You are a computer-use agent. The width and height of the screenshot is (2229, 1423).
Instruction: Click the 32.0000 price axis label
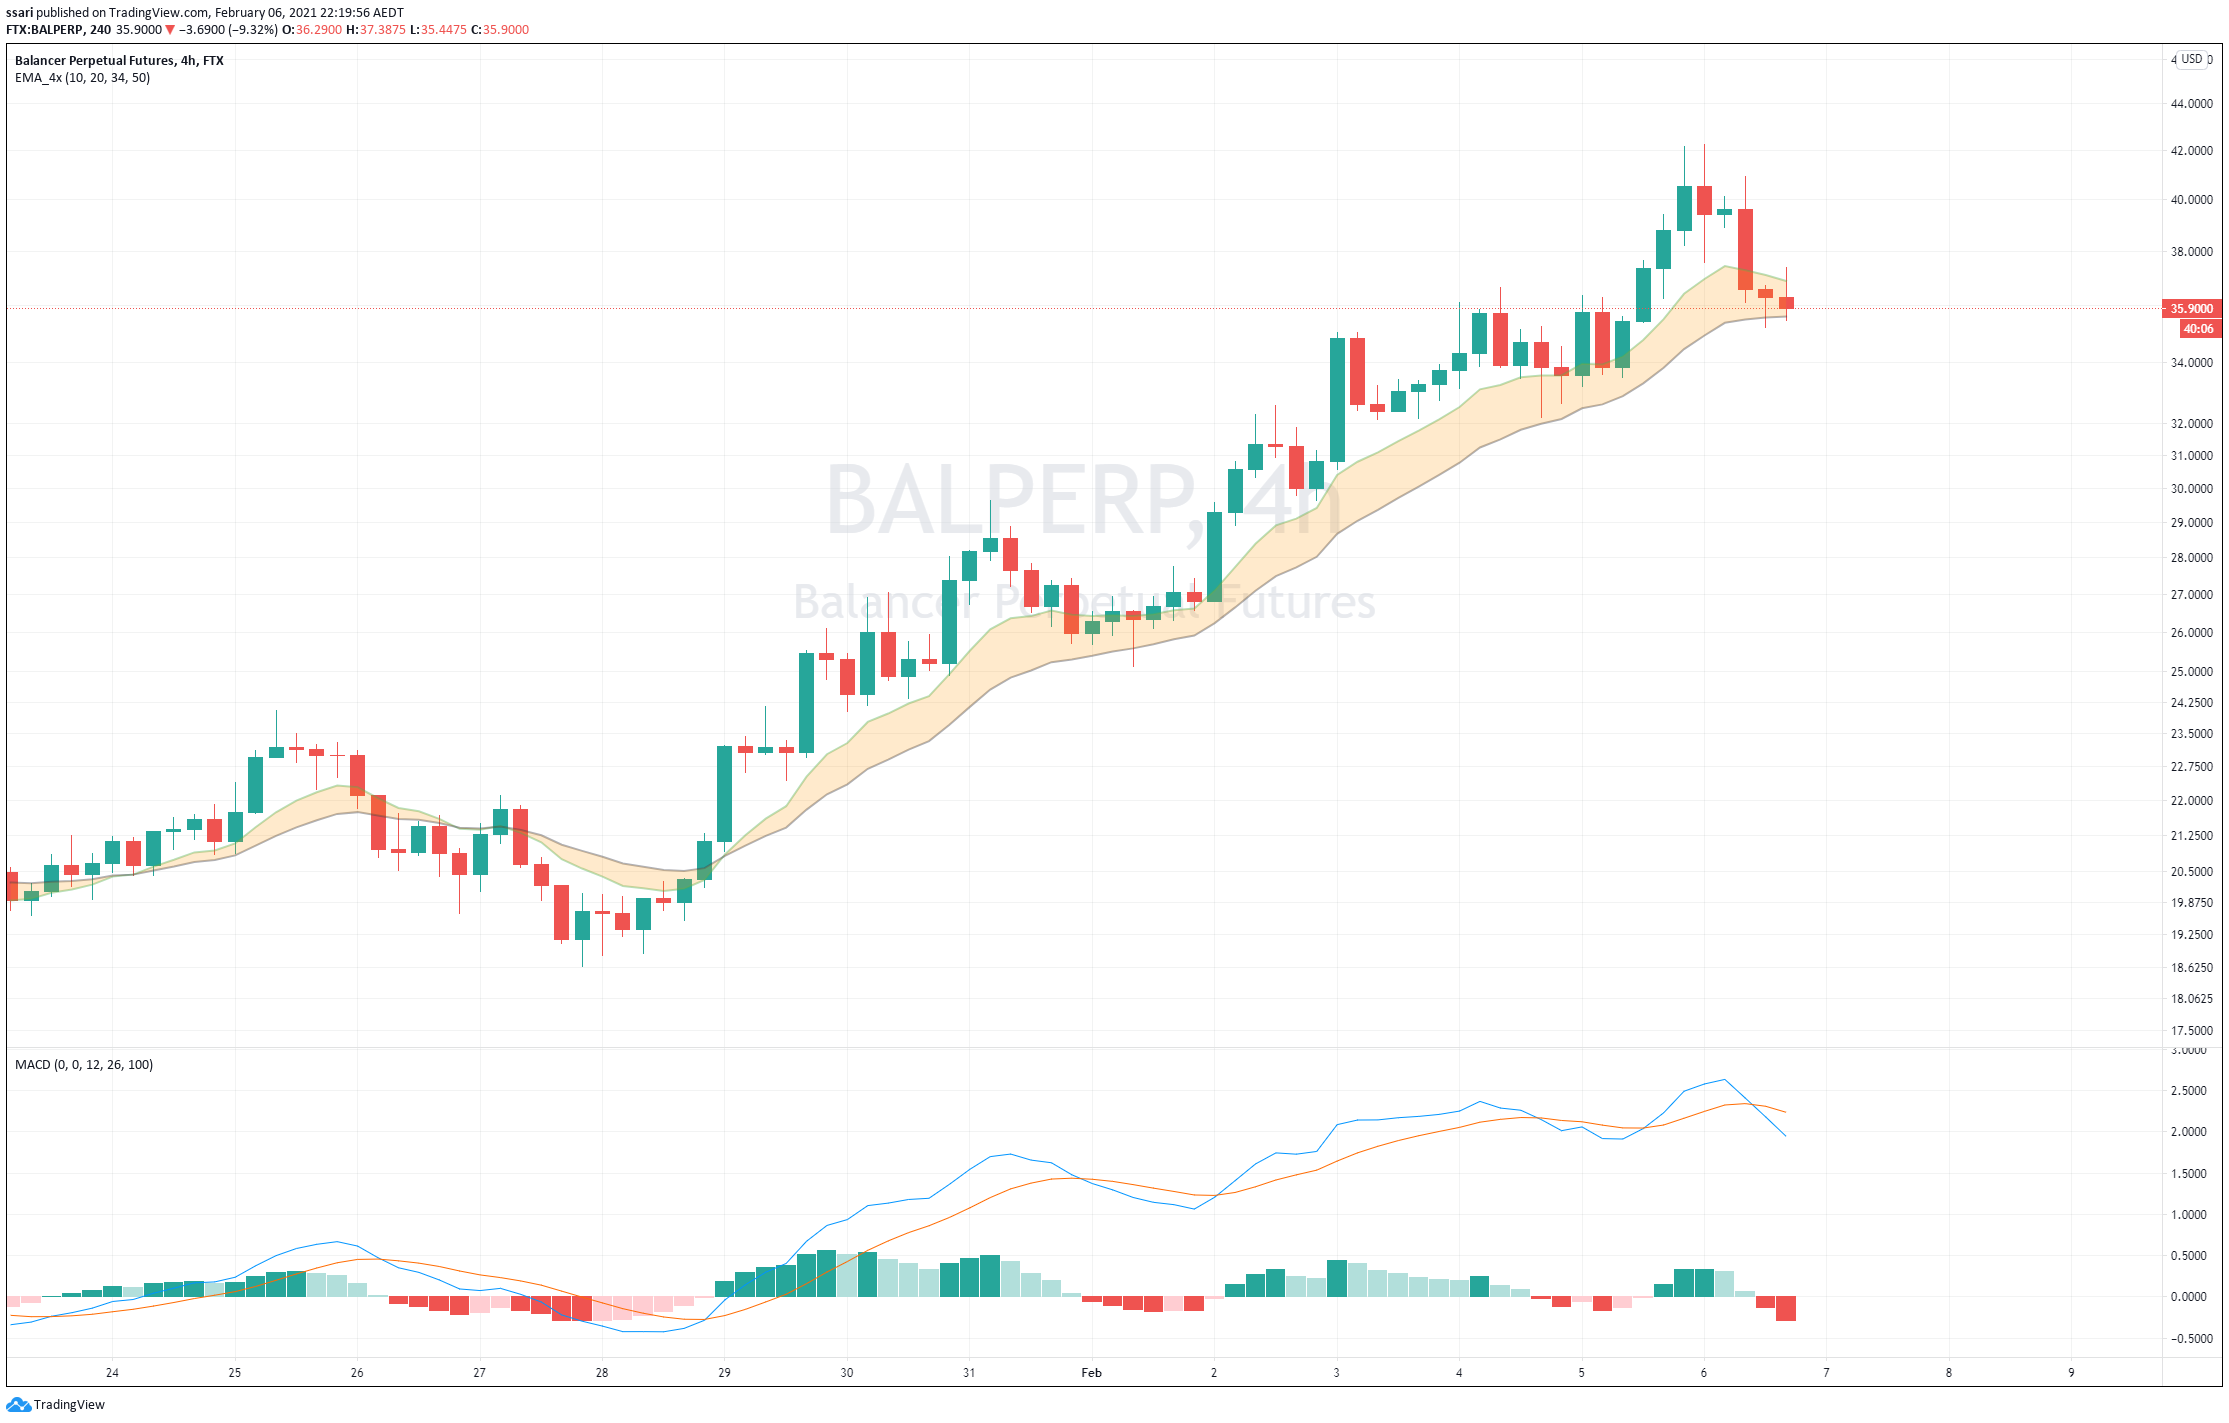[x=2191, y=424]
